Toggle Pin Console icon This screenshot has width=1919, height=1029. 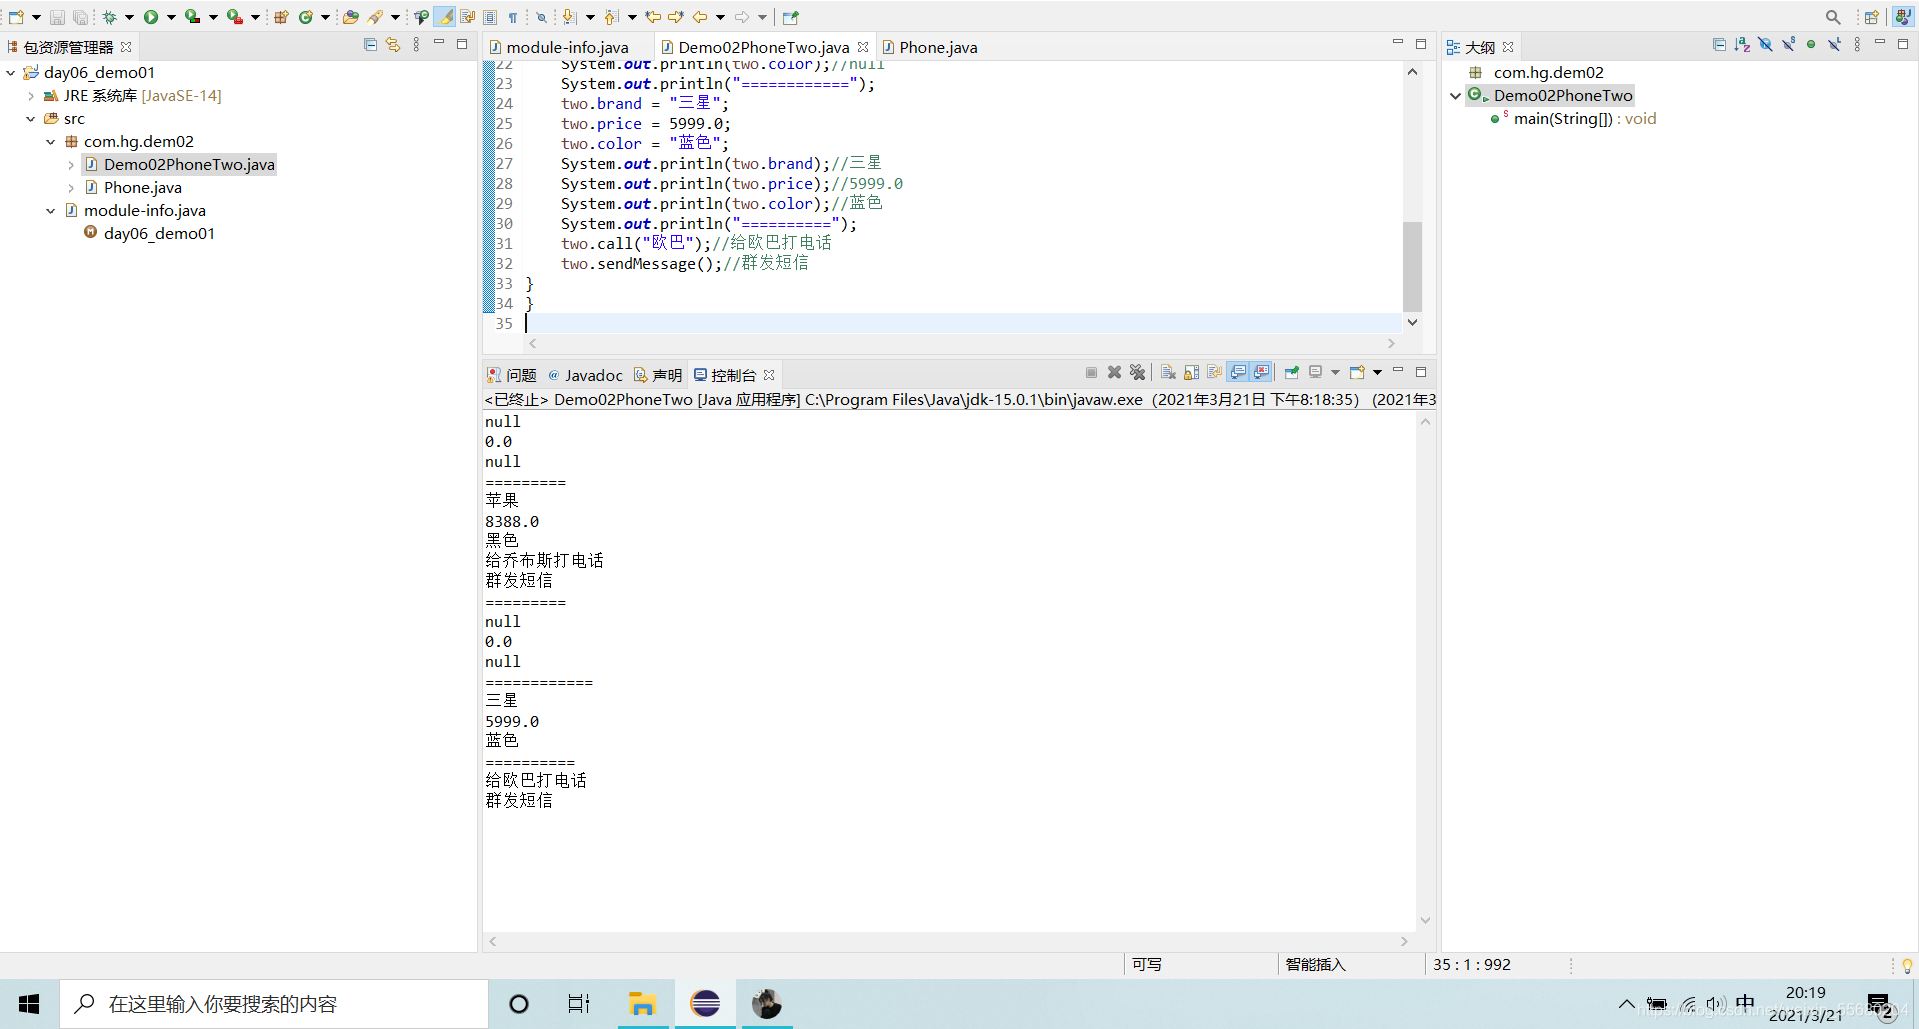point(1292,372)
